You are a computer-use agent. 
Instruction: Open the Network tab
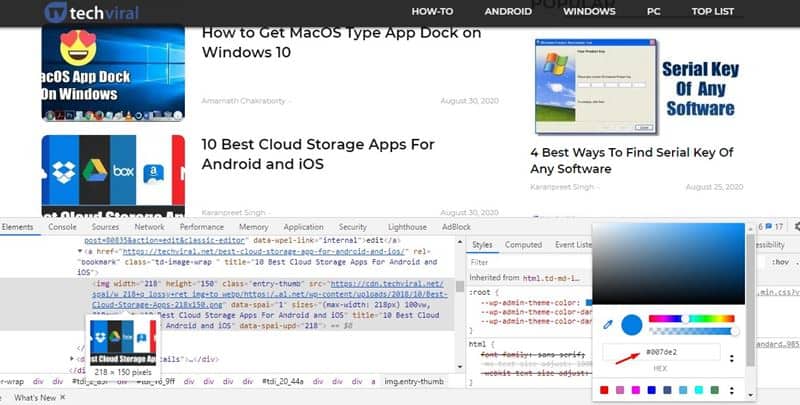149,227
